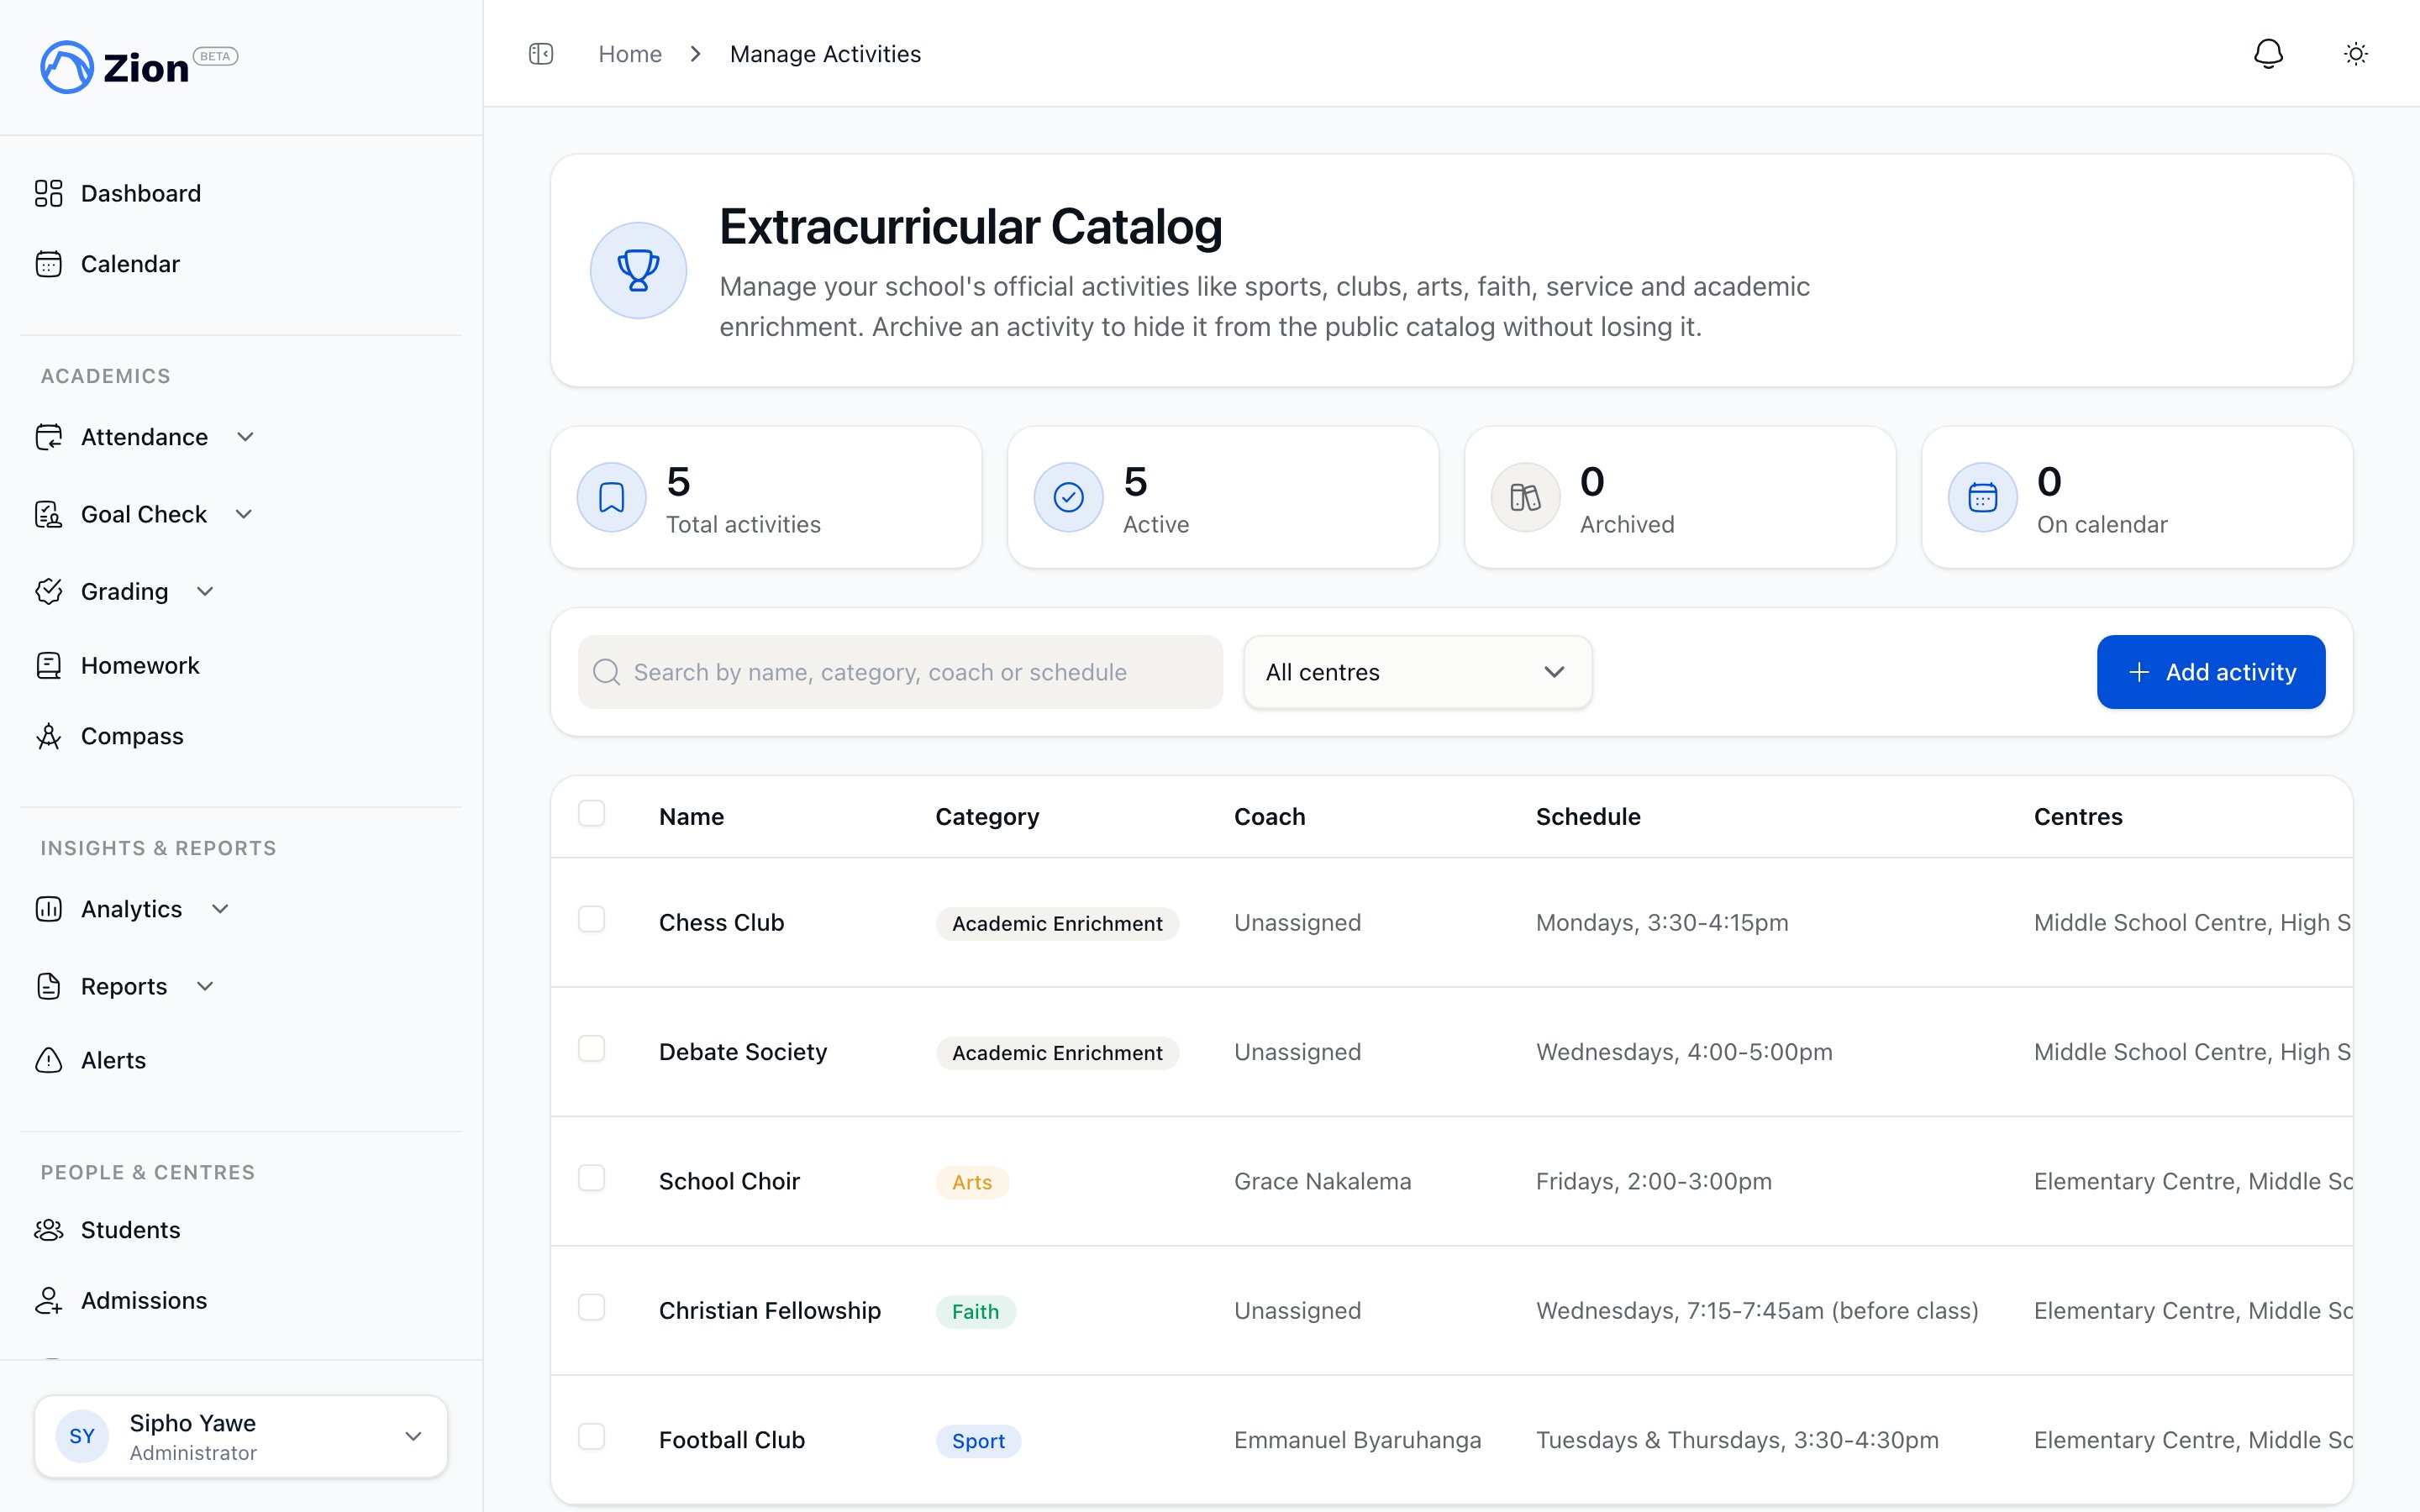Click the Alerts triangle icon
This screenshot has width=2420, height=1512.
pyautogui.click(x=48, y=1060)
